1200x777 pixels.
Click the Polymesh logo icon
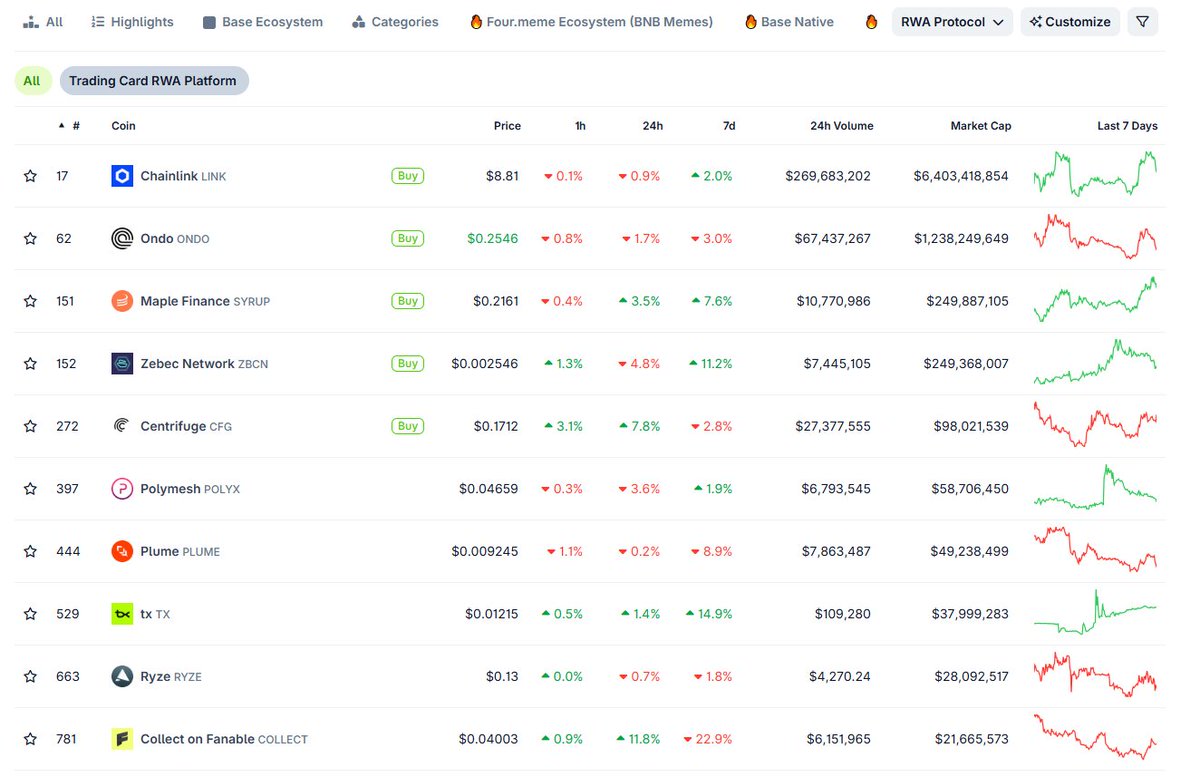tap(122, 489)
